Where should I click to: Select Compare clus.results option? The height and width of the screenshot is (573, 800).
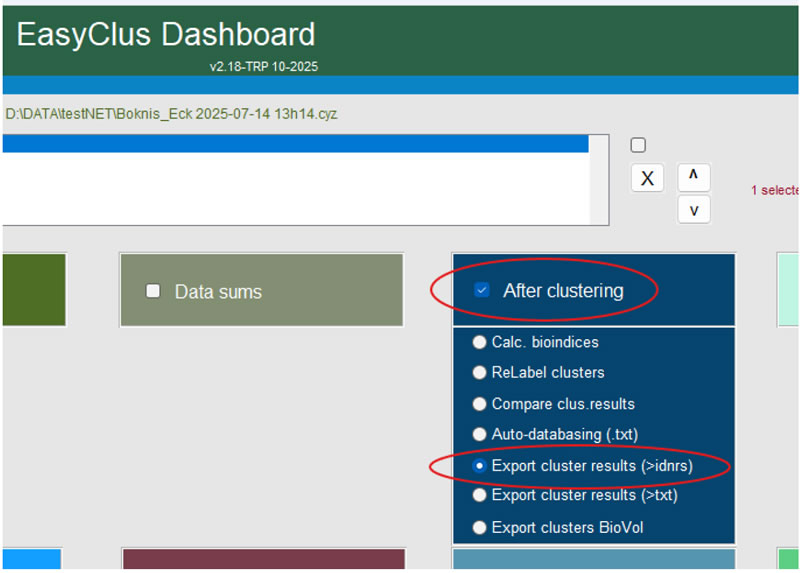pos(479,404)
